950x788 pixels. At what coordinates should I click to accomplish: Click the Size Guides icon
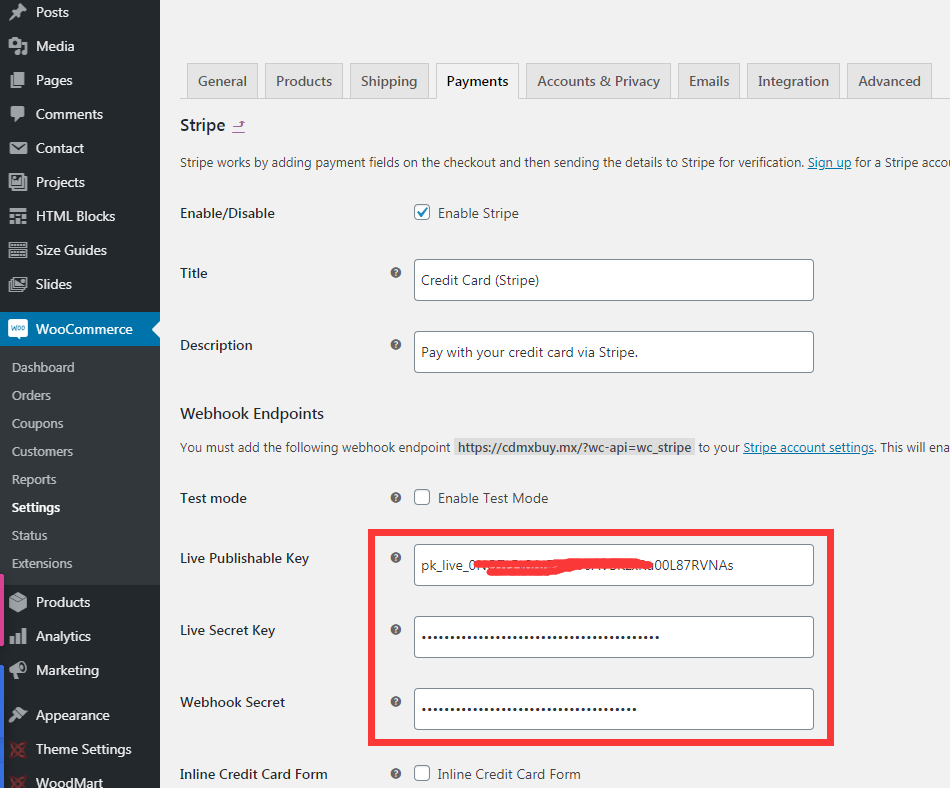click(x=18, y=250)
